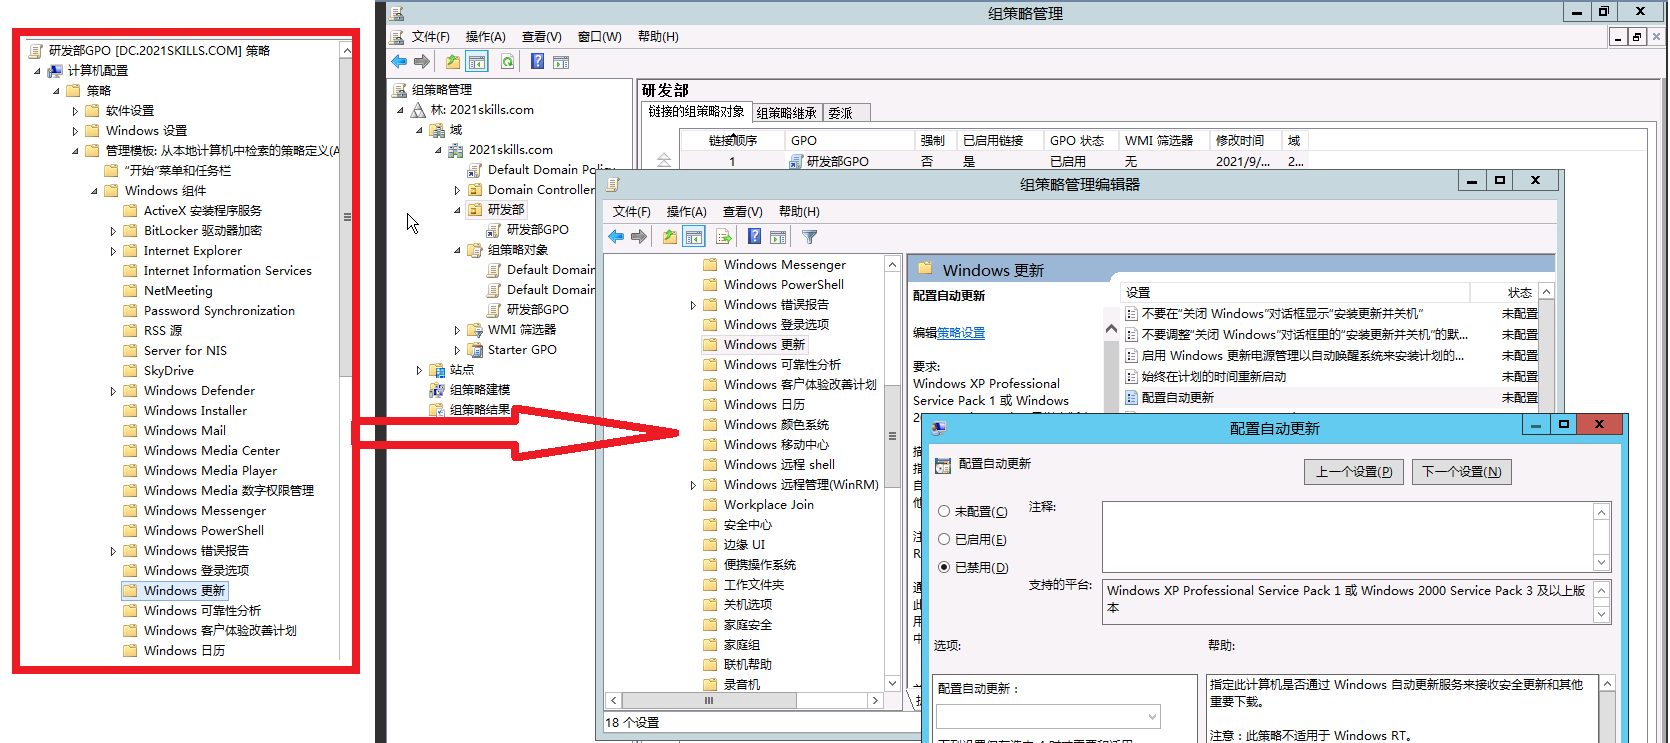Expand Windows 远程管理(WinRM) in editor tree
This screenshot has width=1670, height=743.
[x=693, y=485]
